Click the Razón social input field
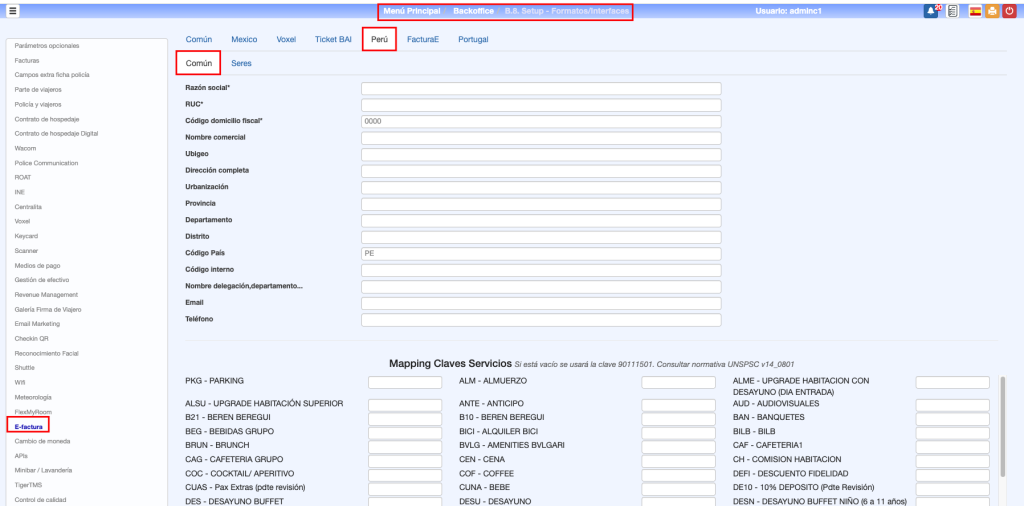 [x=540, y=88]
